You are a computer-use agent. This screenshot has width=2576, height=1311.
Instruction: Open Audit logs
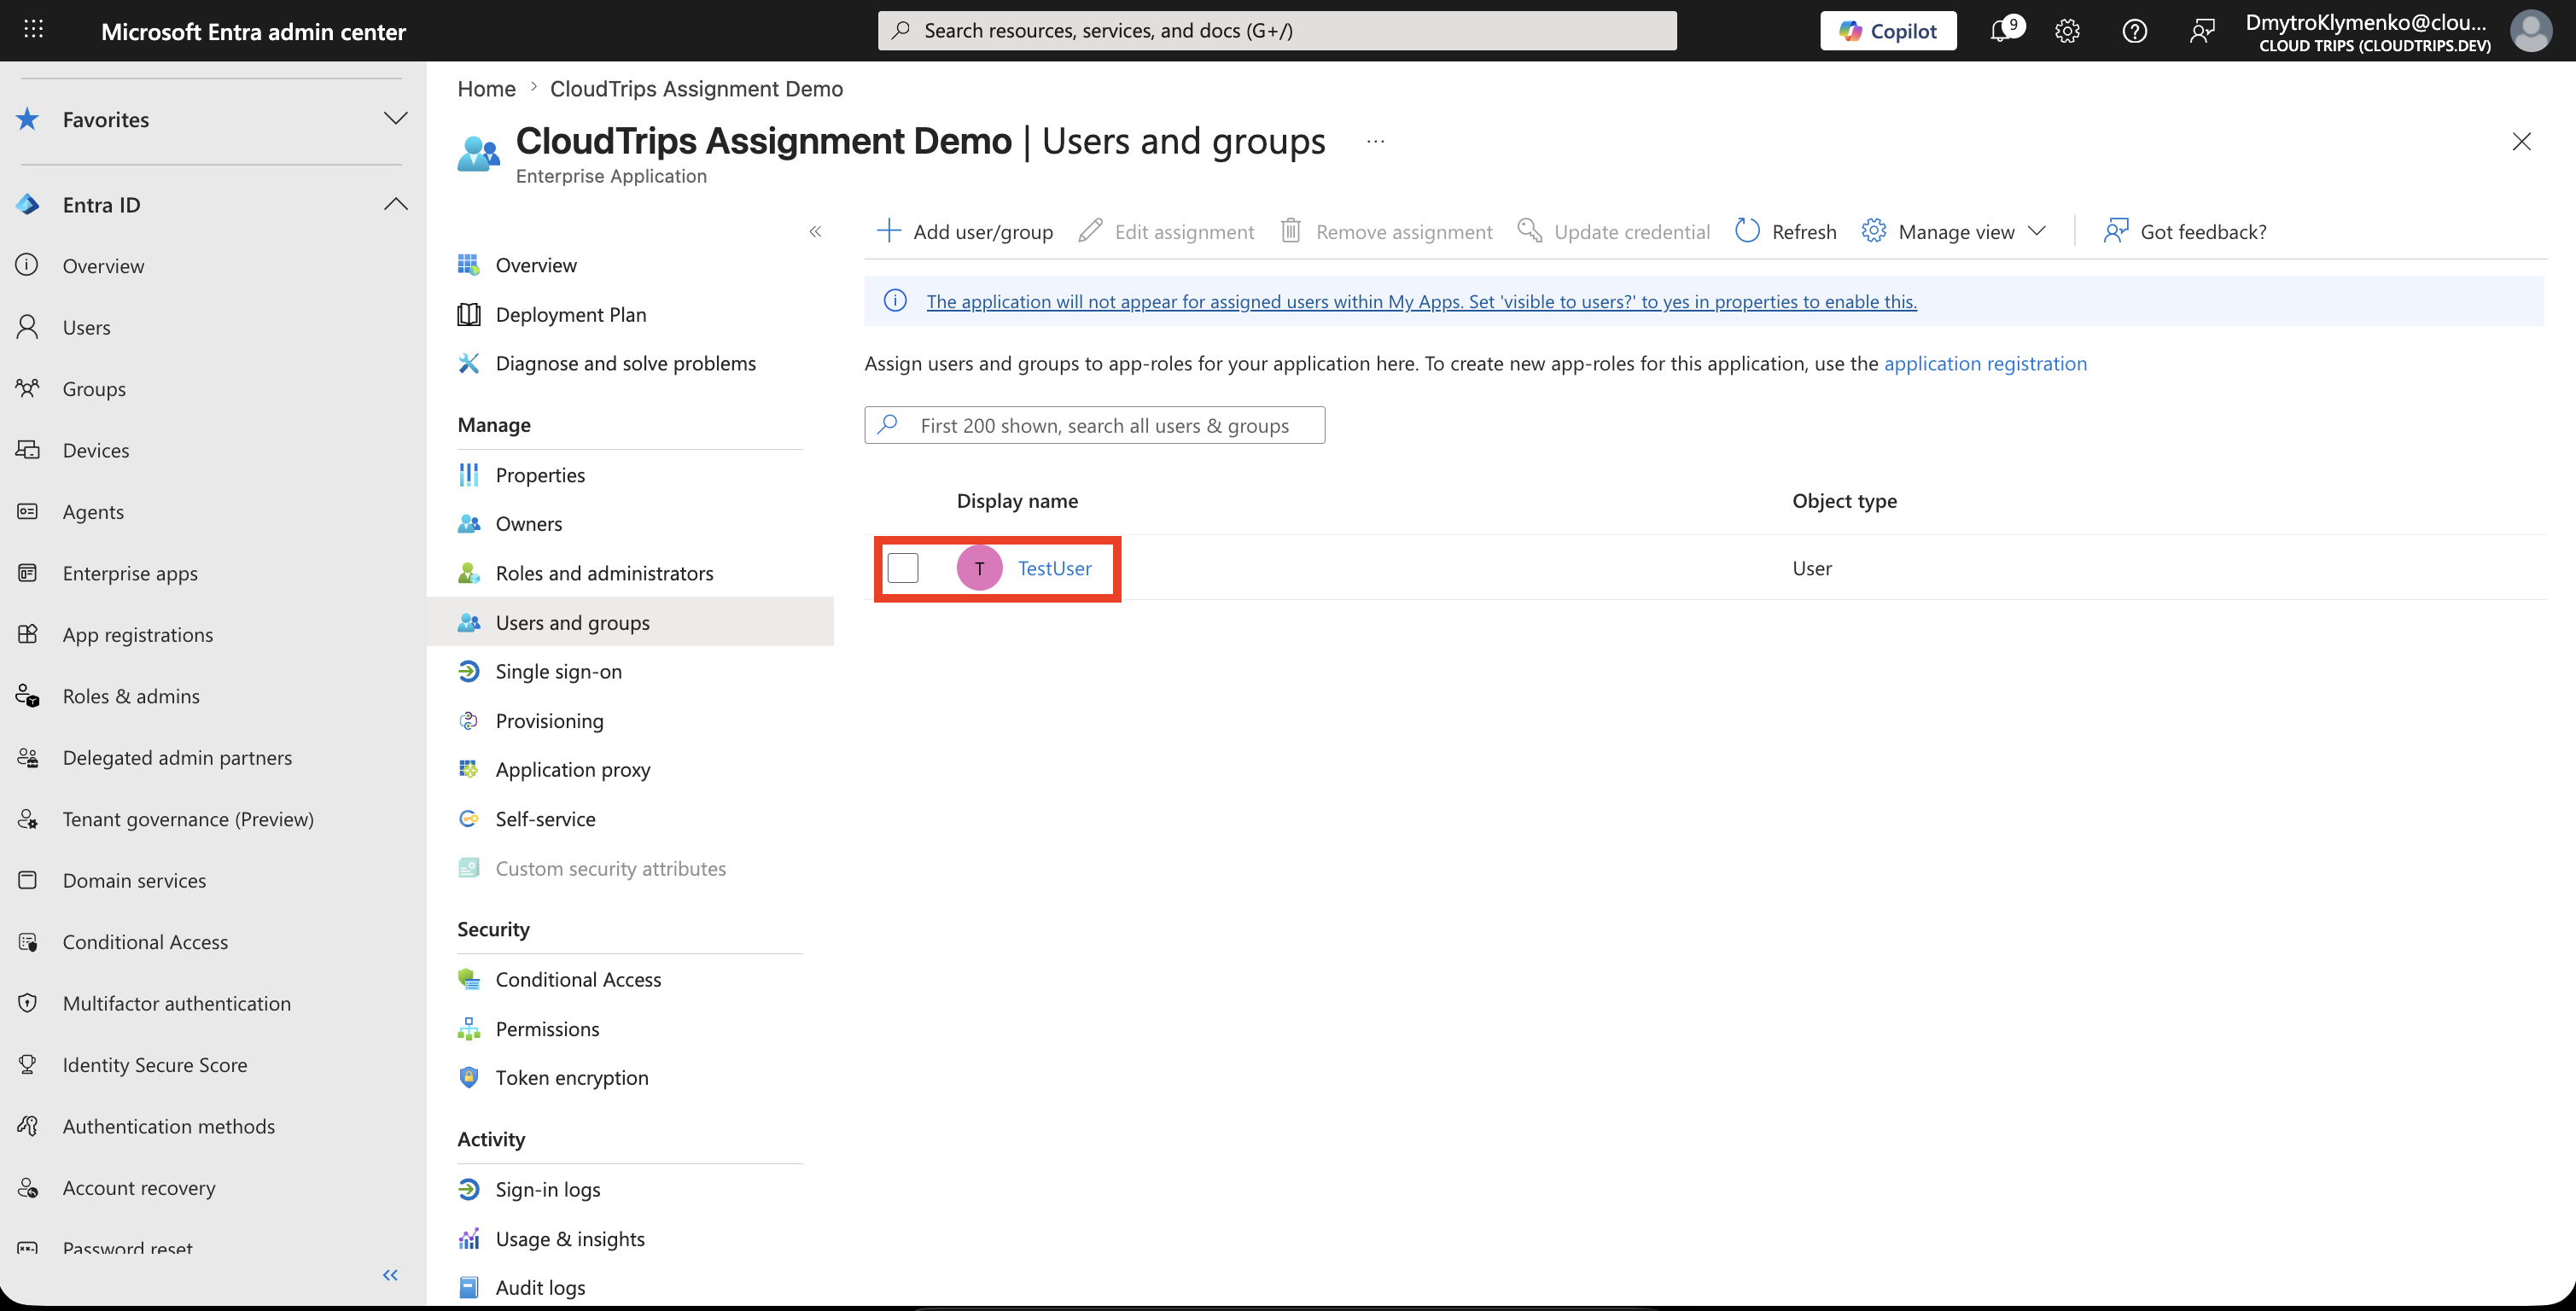tap(540, 1287)
